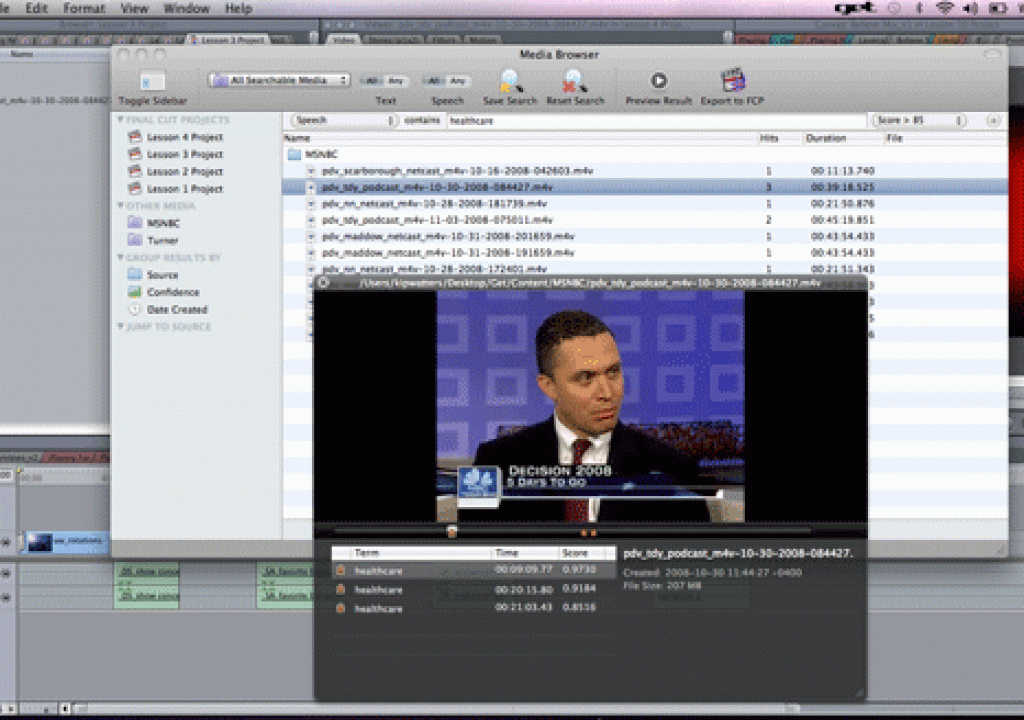Click marker icon of third healthcare hit
The height and width of the screenshot is (720, 1024).
pyautogui.click(x=340, y=608)
